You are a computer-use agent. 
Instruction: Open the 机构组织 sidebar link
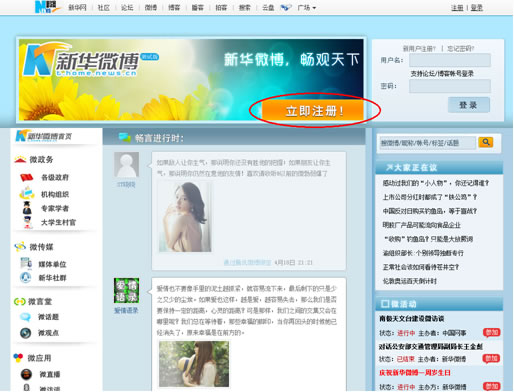point(55,194)
